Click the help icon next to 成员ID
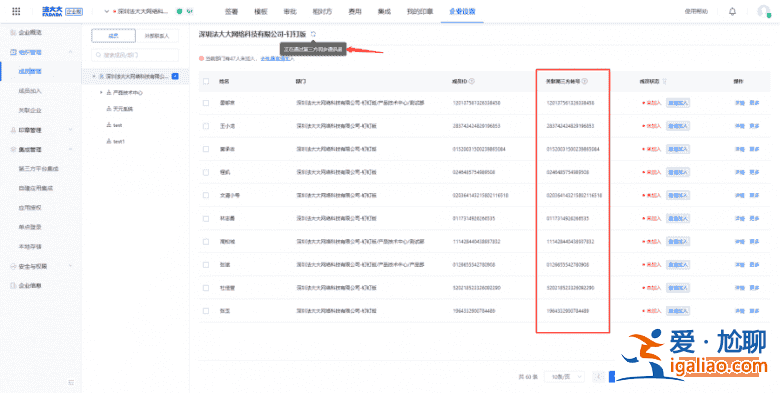This screenshot has width=780, height=393. pyautogui.click(x=472, y=81)
